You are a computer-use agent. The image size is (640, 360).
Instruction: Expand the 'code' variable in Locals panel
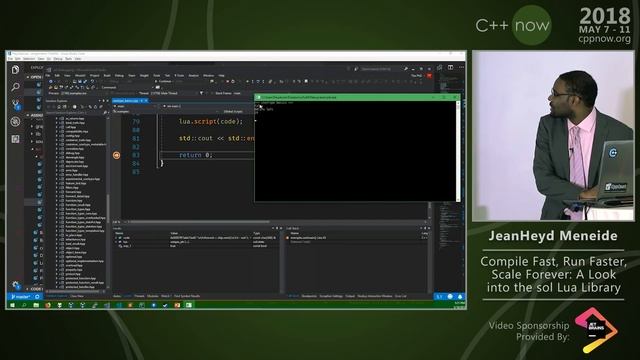coord(116,238)
